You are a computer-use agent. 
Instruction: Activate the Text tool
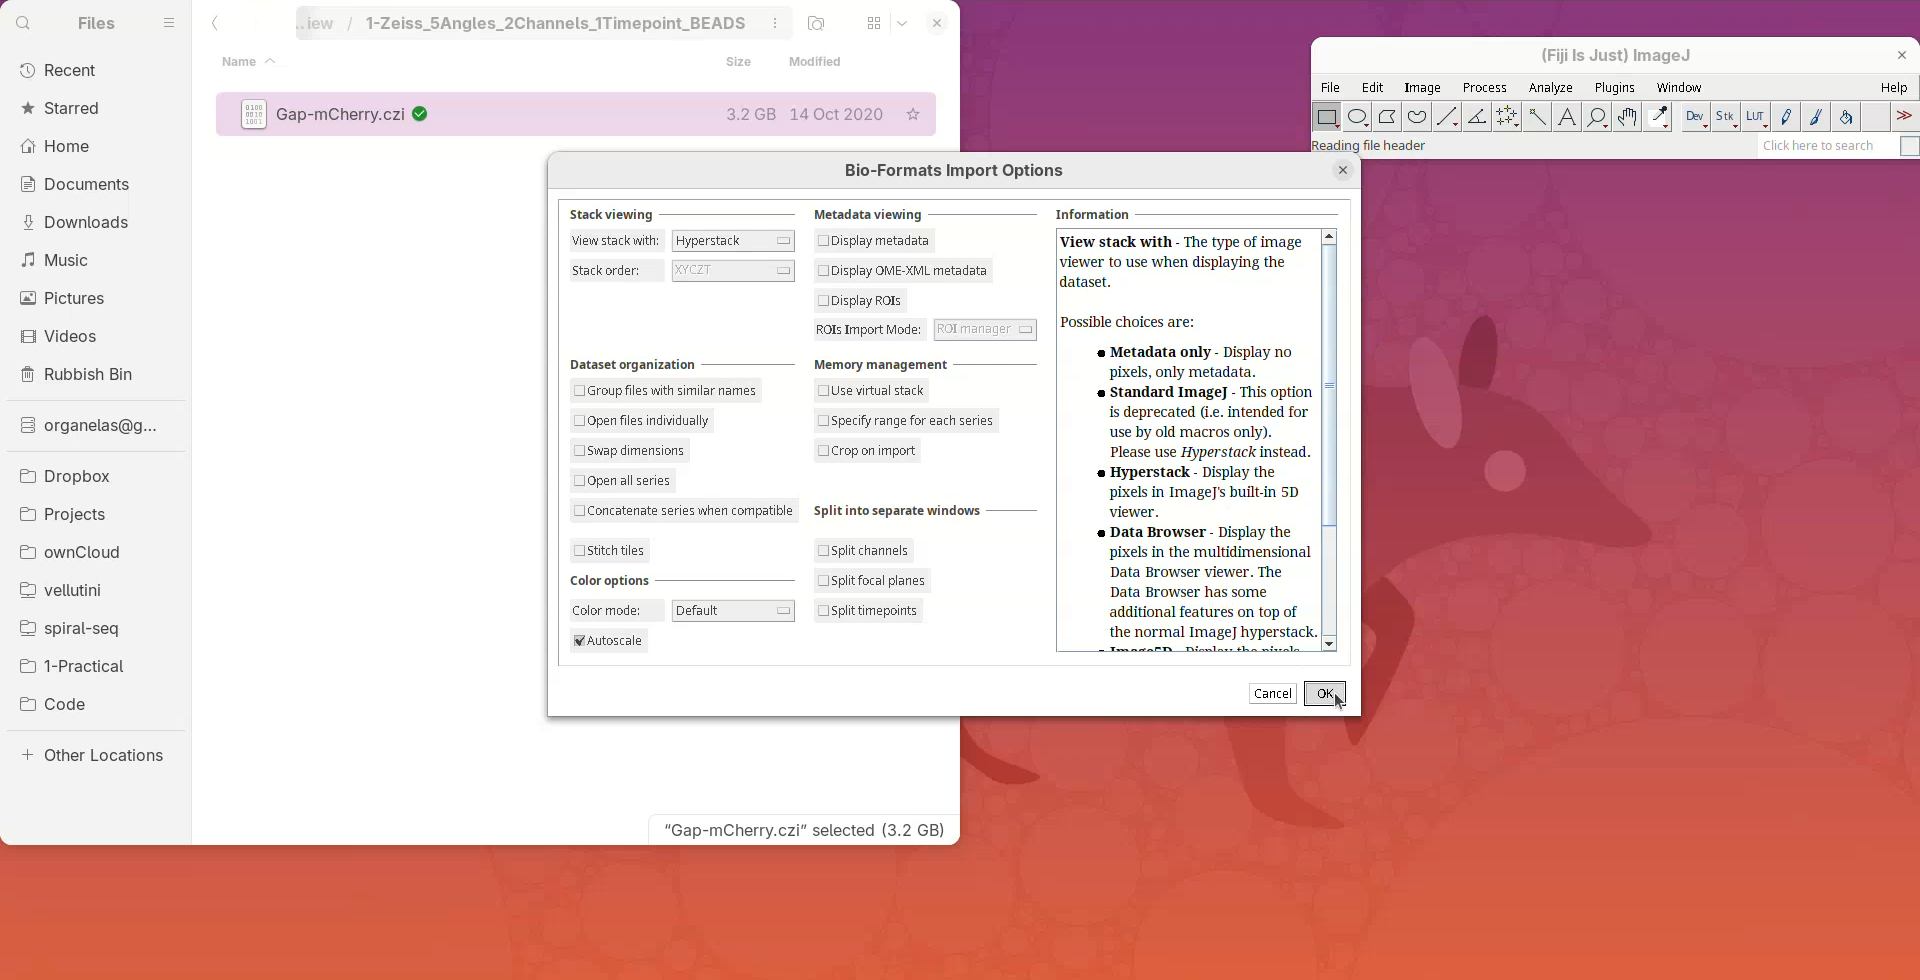(1567, 117)
